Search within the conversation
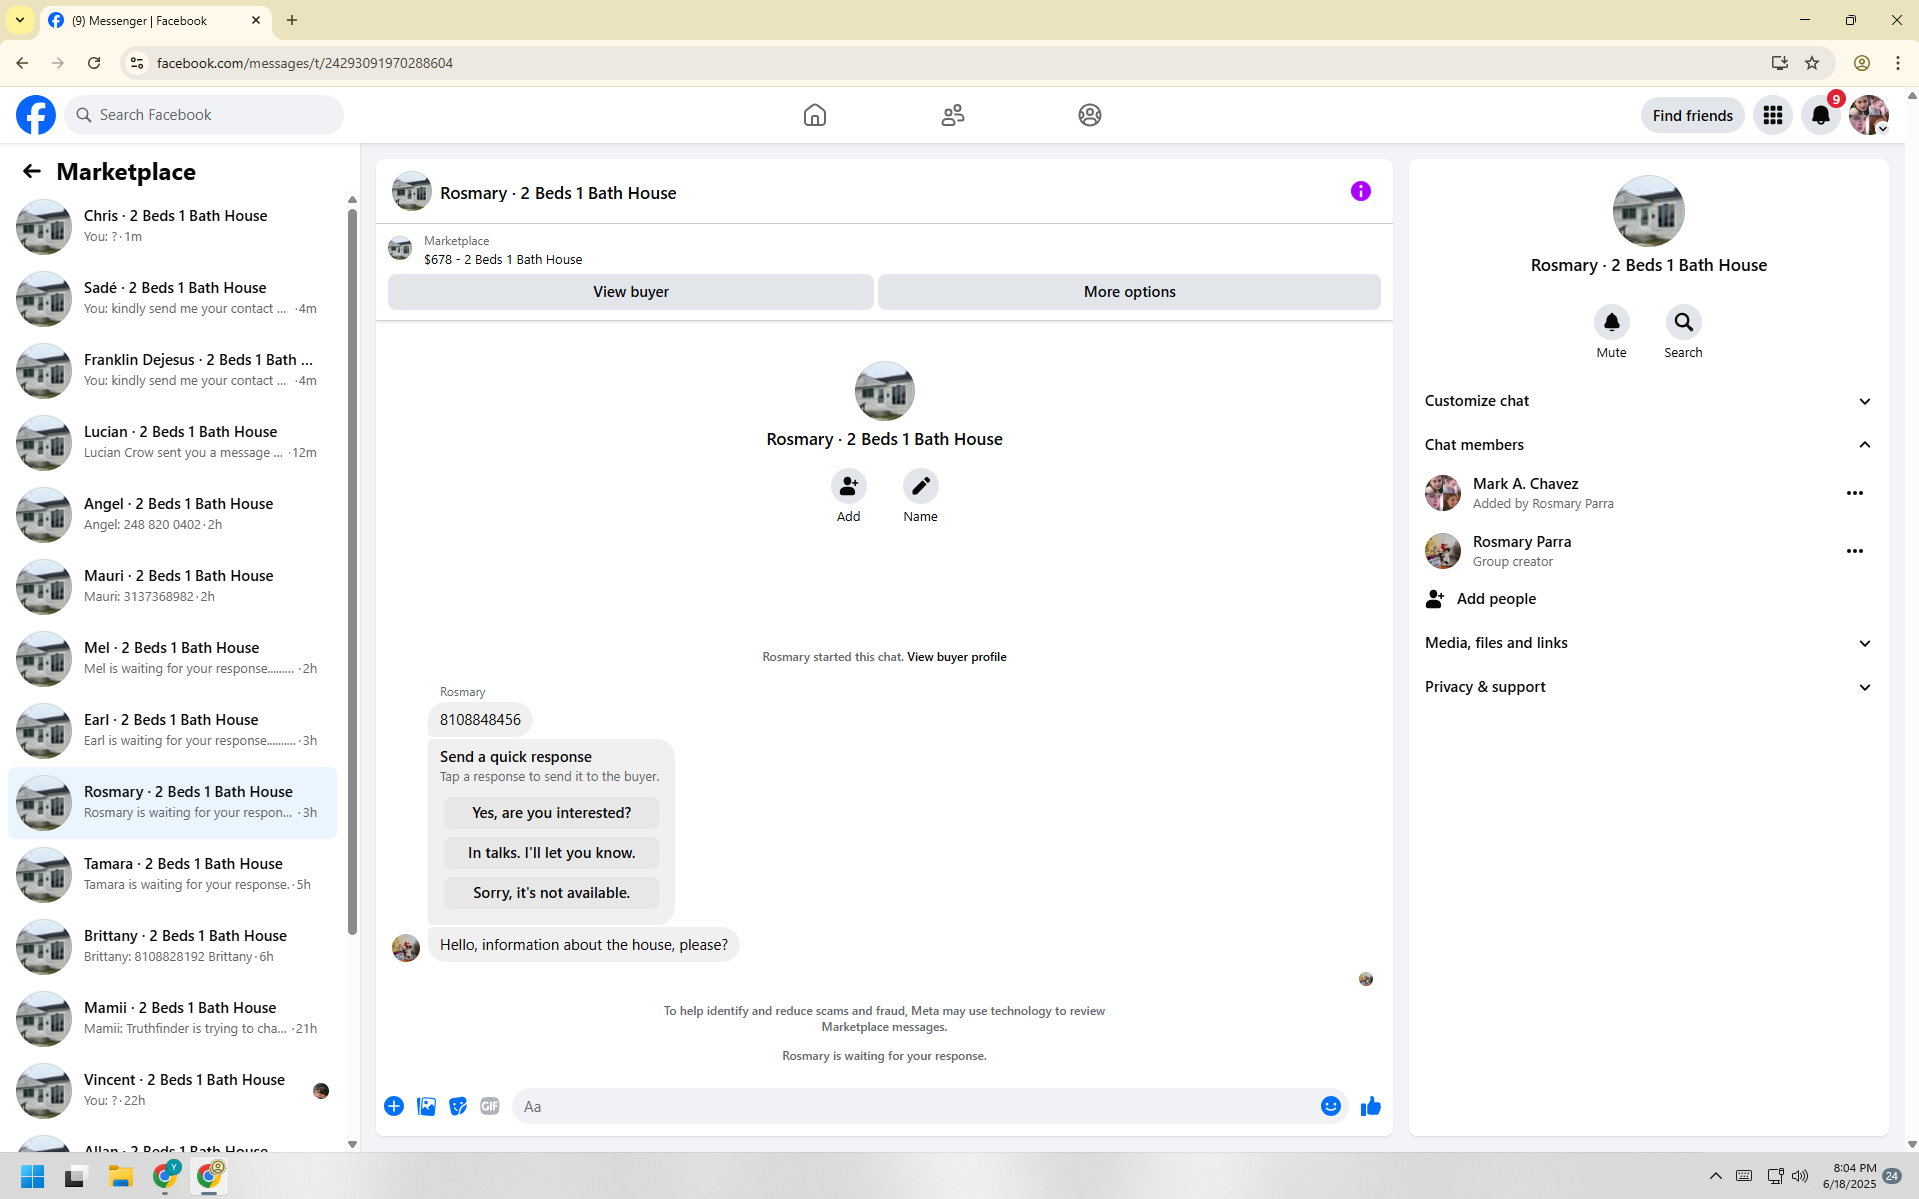 [x=1683, y=322]
